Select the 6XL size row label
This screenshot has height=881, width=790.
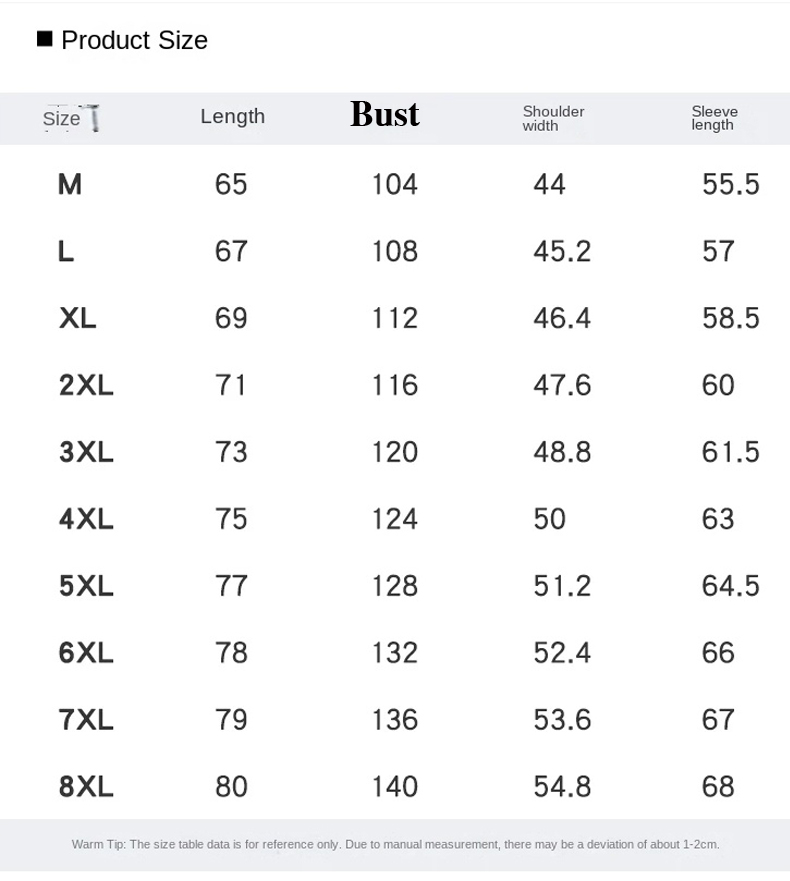[86, 653]
